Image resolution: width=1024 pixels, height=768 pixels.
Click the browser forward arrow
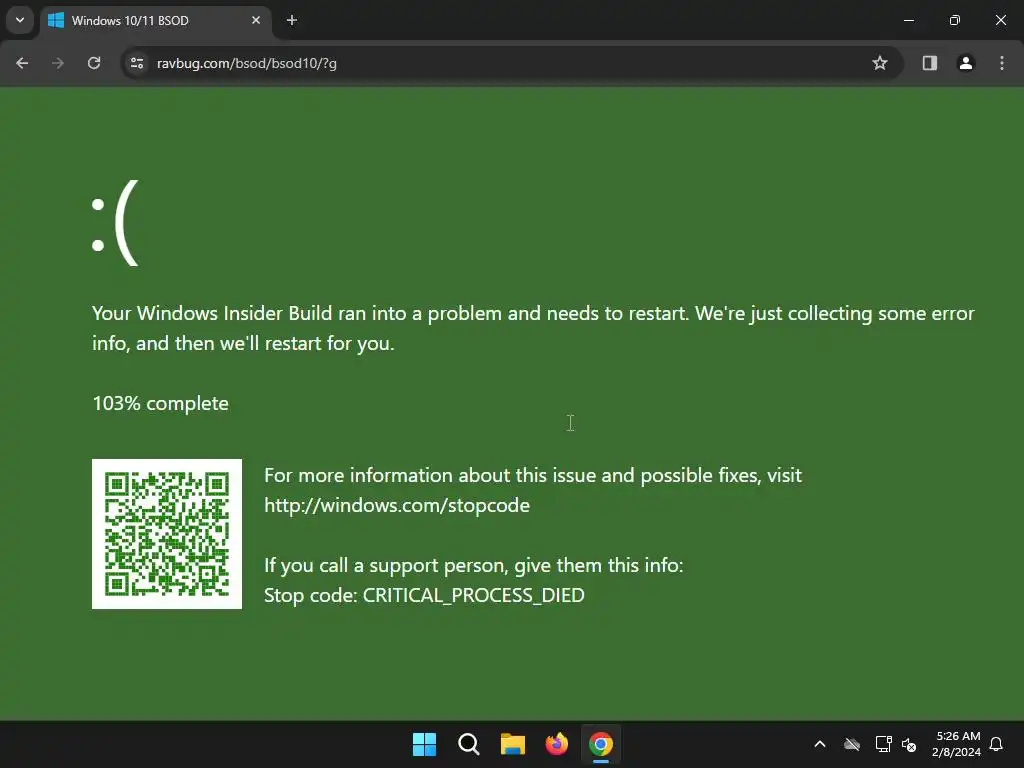pos(58,63)
